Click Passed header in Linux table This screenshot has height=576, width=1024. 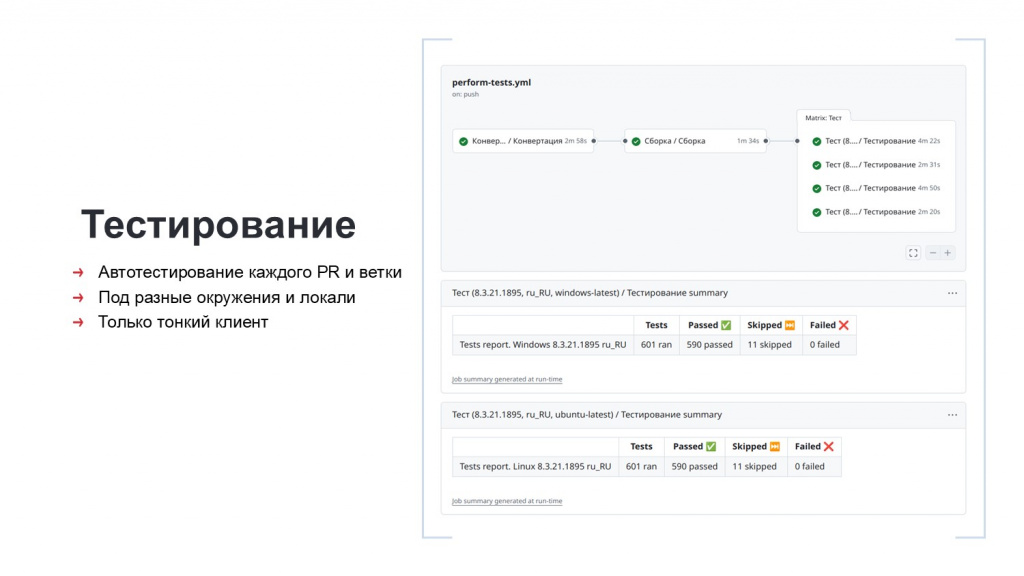coord(694,447)
